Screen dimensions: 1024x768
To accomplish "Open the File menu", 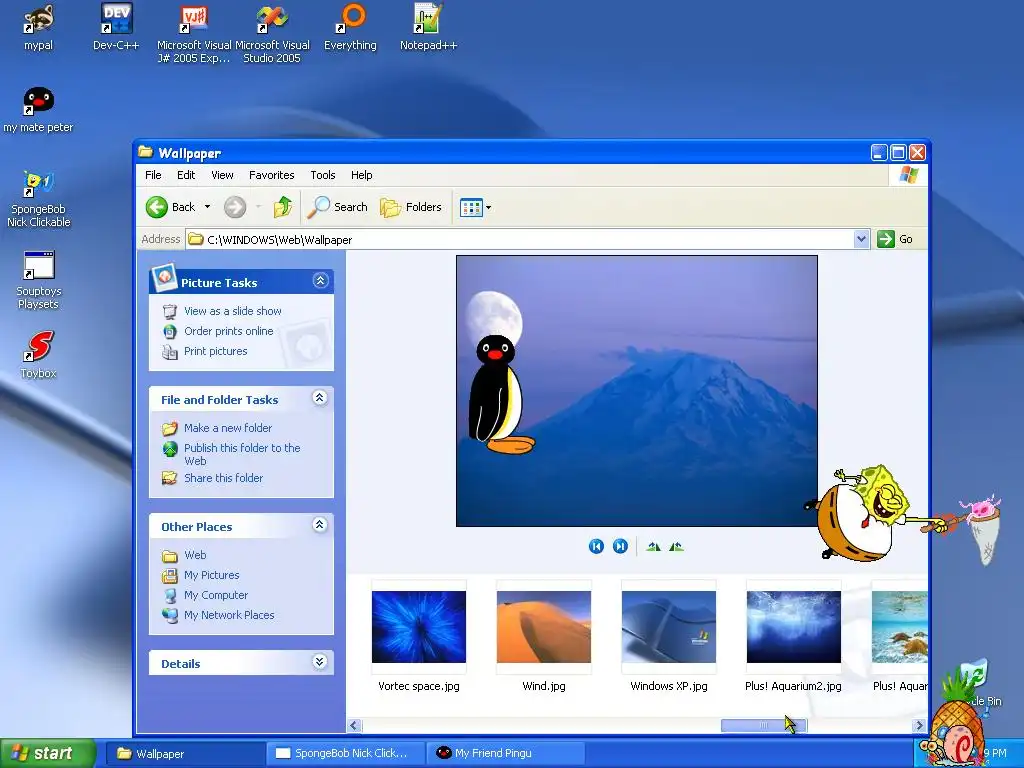I will click(153, 175).
